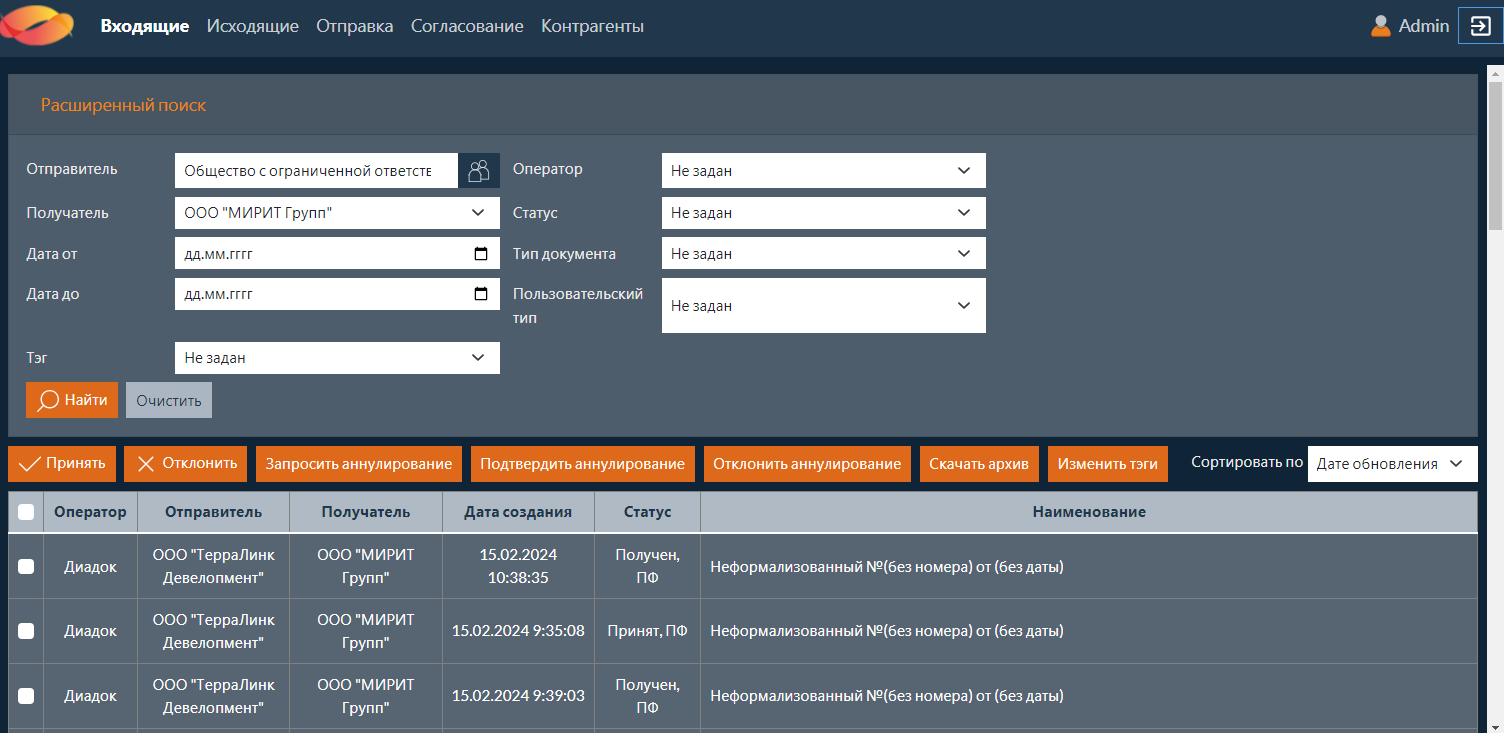Open the Сортировать по dropdown
The width and height of the screenshot is (1504, 733).
click(x=1392, y=464)
